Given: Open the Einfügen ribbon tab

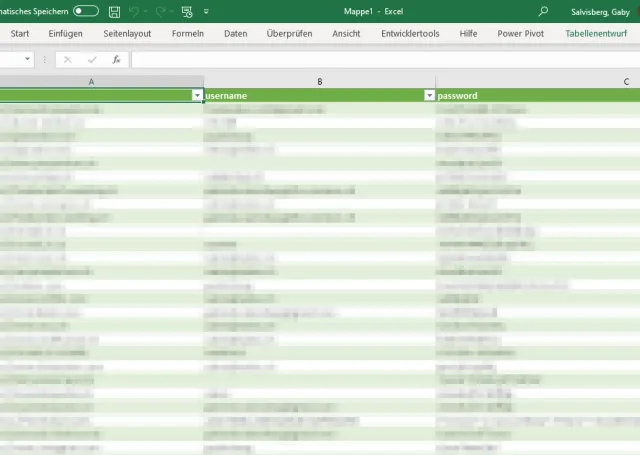Looking at the screenshot, I should [65, 33].
